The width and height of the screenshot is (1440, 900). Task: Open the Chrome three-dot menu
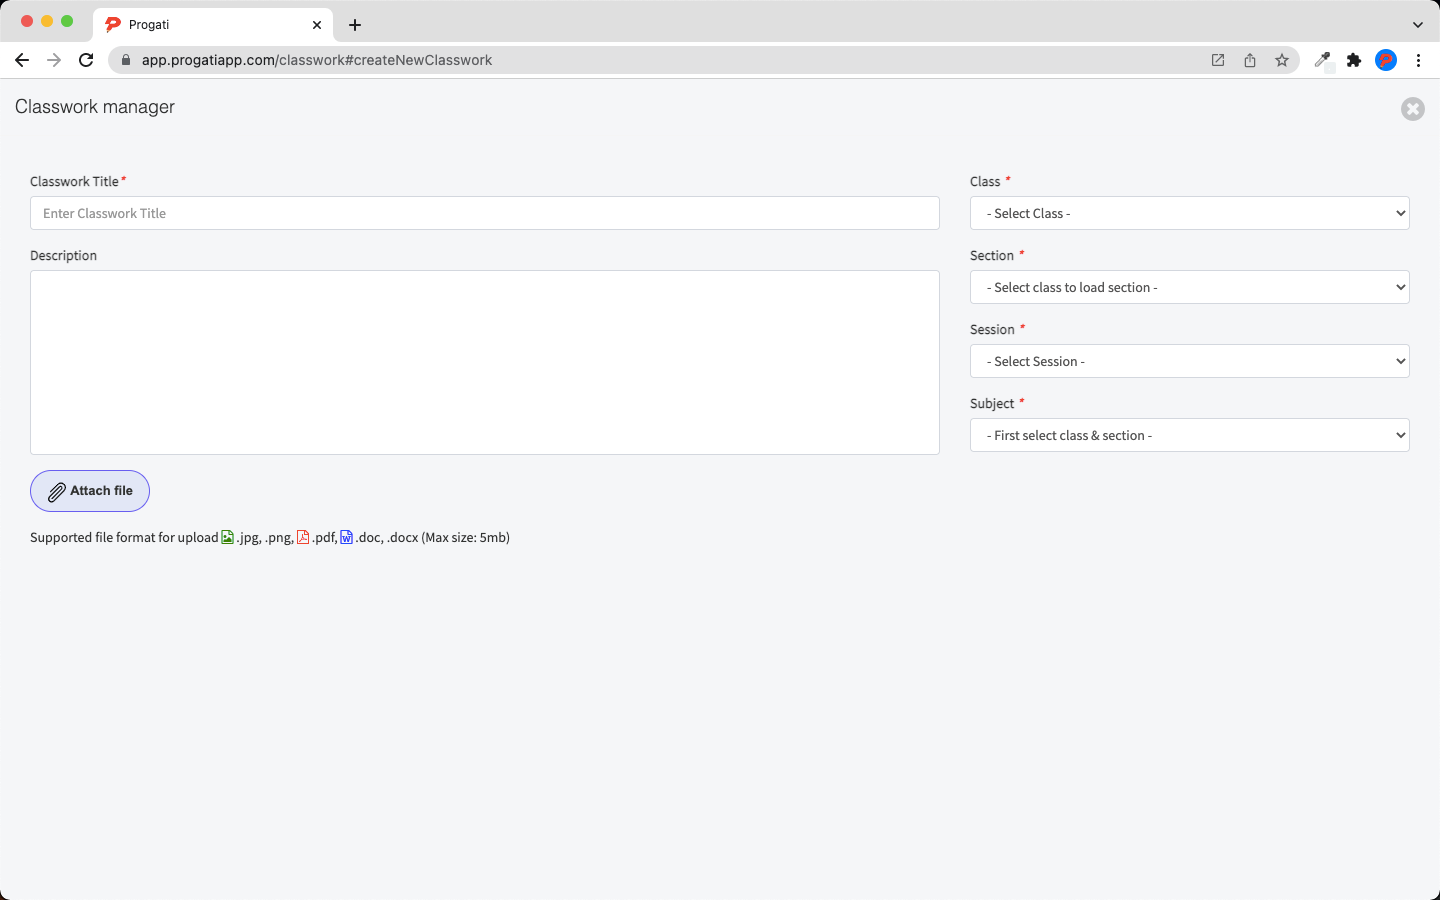1418,60
